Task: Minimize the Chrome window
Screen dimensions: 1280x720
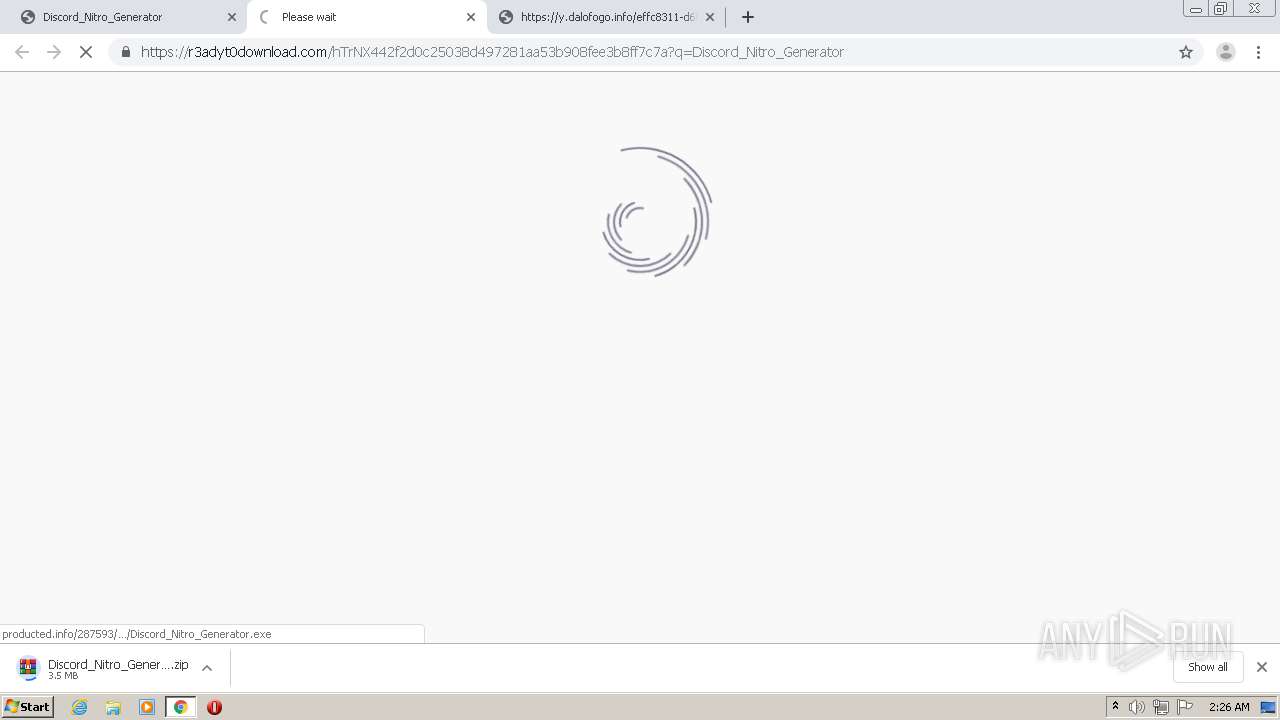Action: [1196, 9]
